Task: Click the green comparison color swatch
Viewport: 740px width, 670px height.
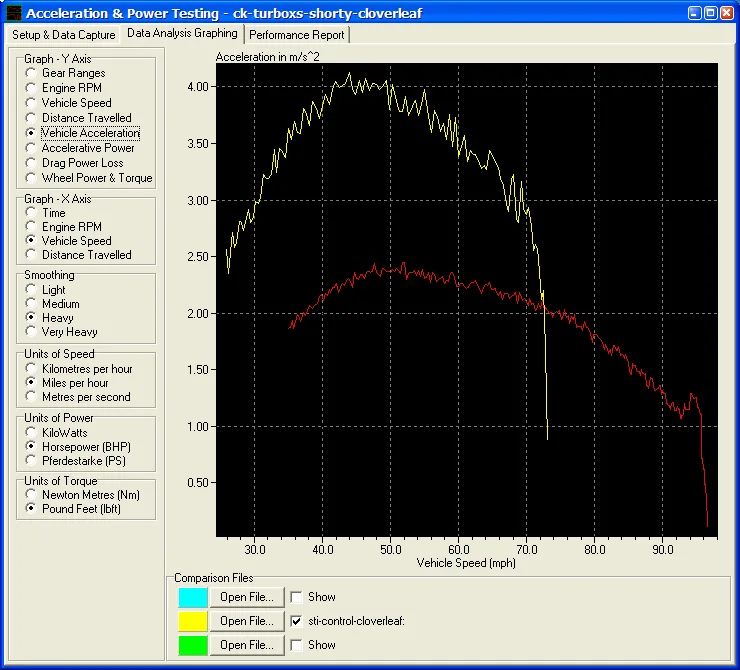Action: point(192,645)
